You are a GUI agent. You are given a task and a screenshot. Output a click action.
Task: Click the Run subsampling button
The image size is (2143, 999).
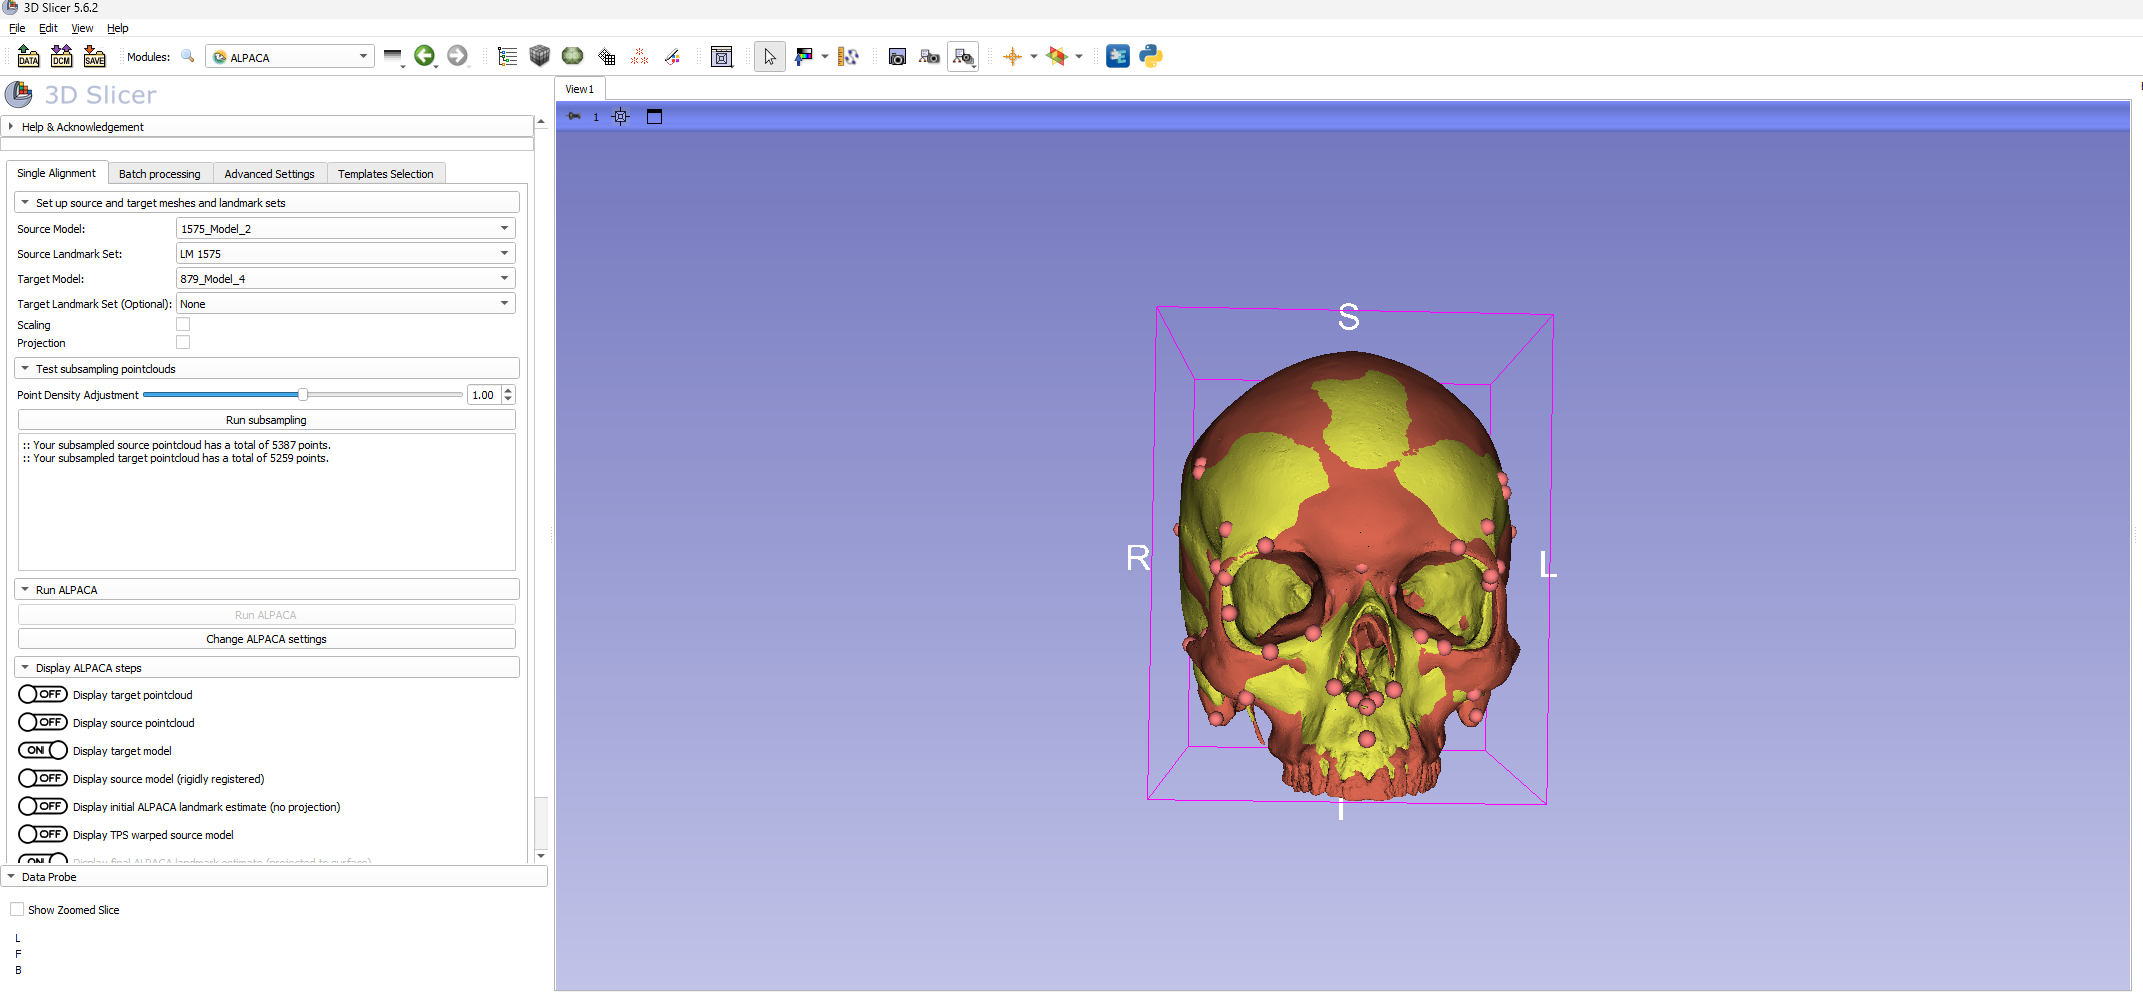(266, 420)
